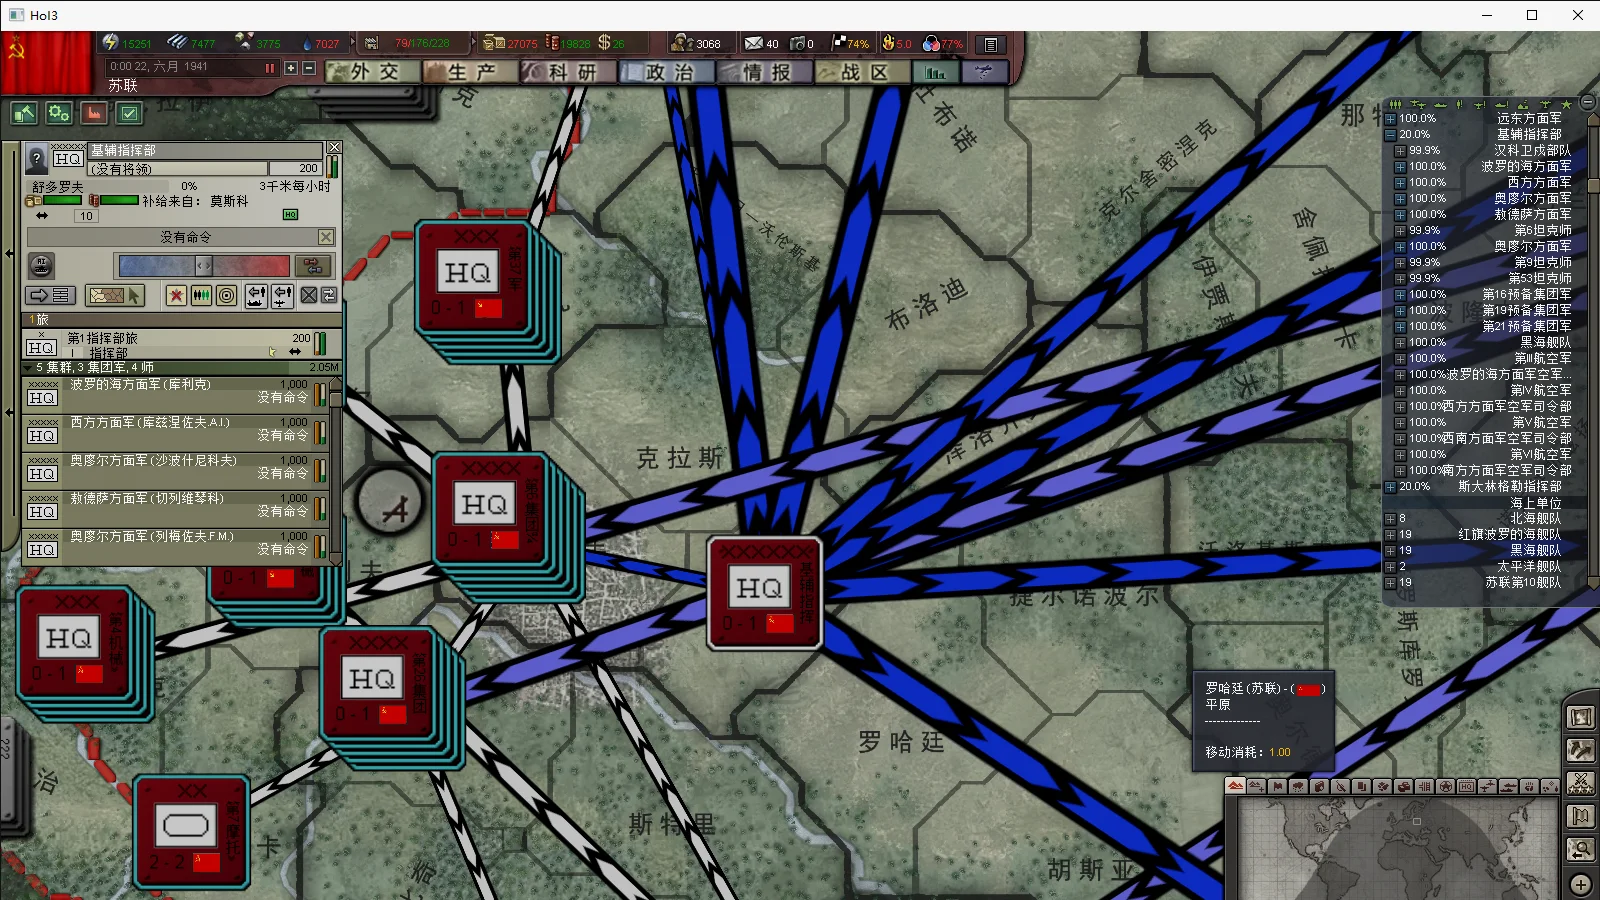Open the 生产 production tab

470,72
